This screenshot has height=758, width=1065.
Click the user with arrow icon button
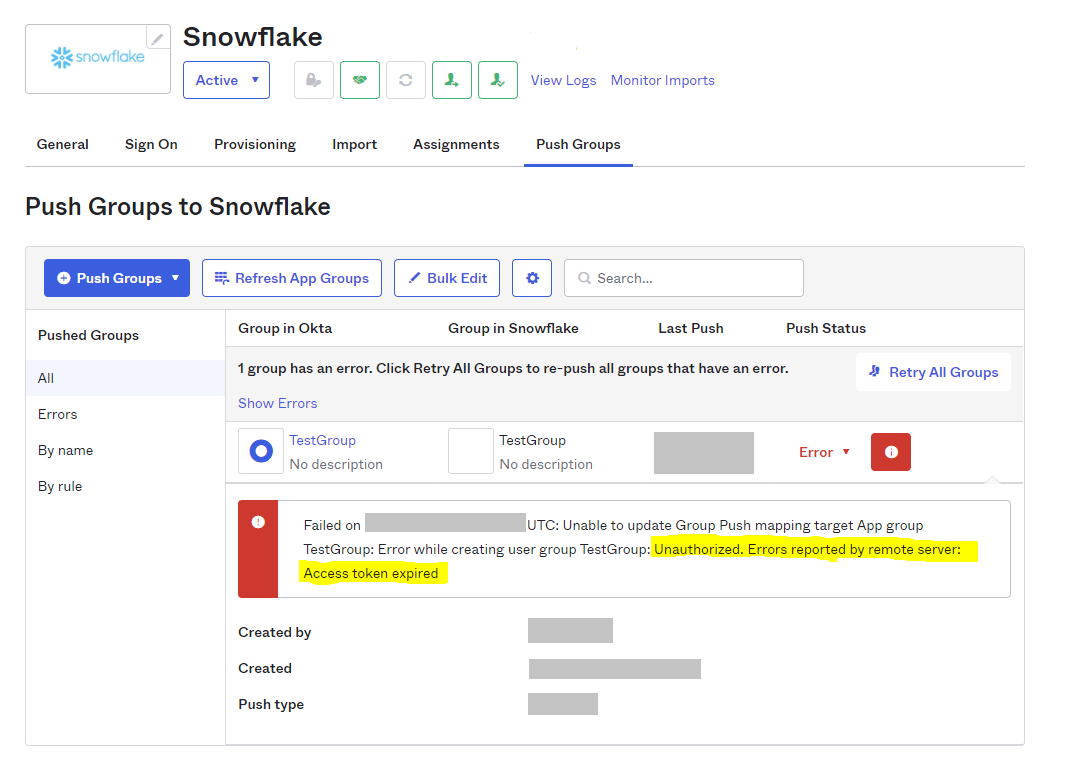click(x=452, y=80)
